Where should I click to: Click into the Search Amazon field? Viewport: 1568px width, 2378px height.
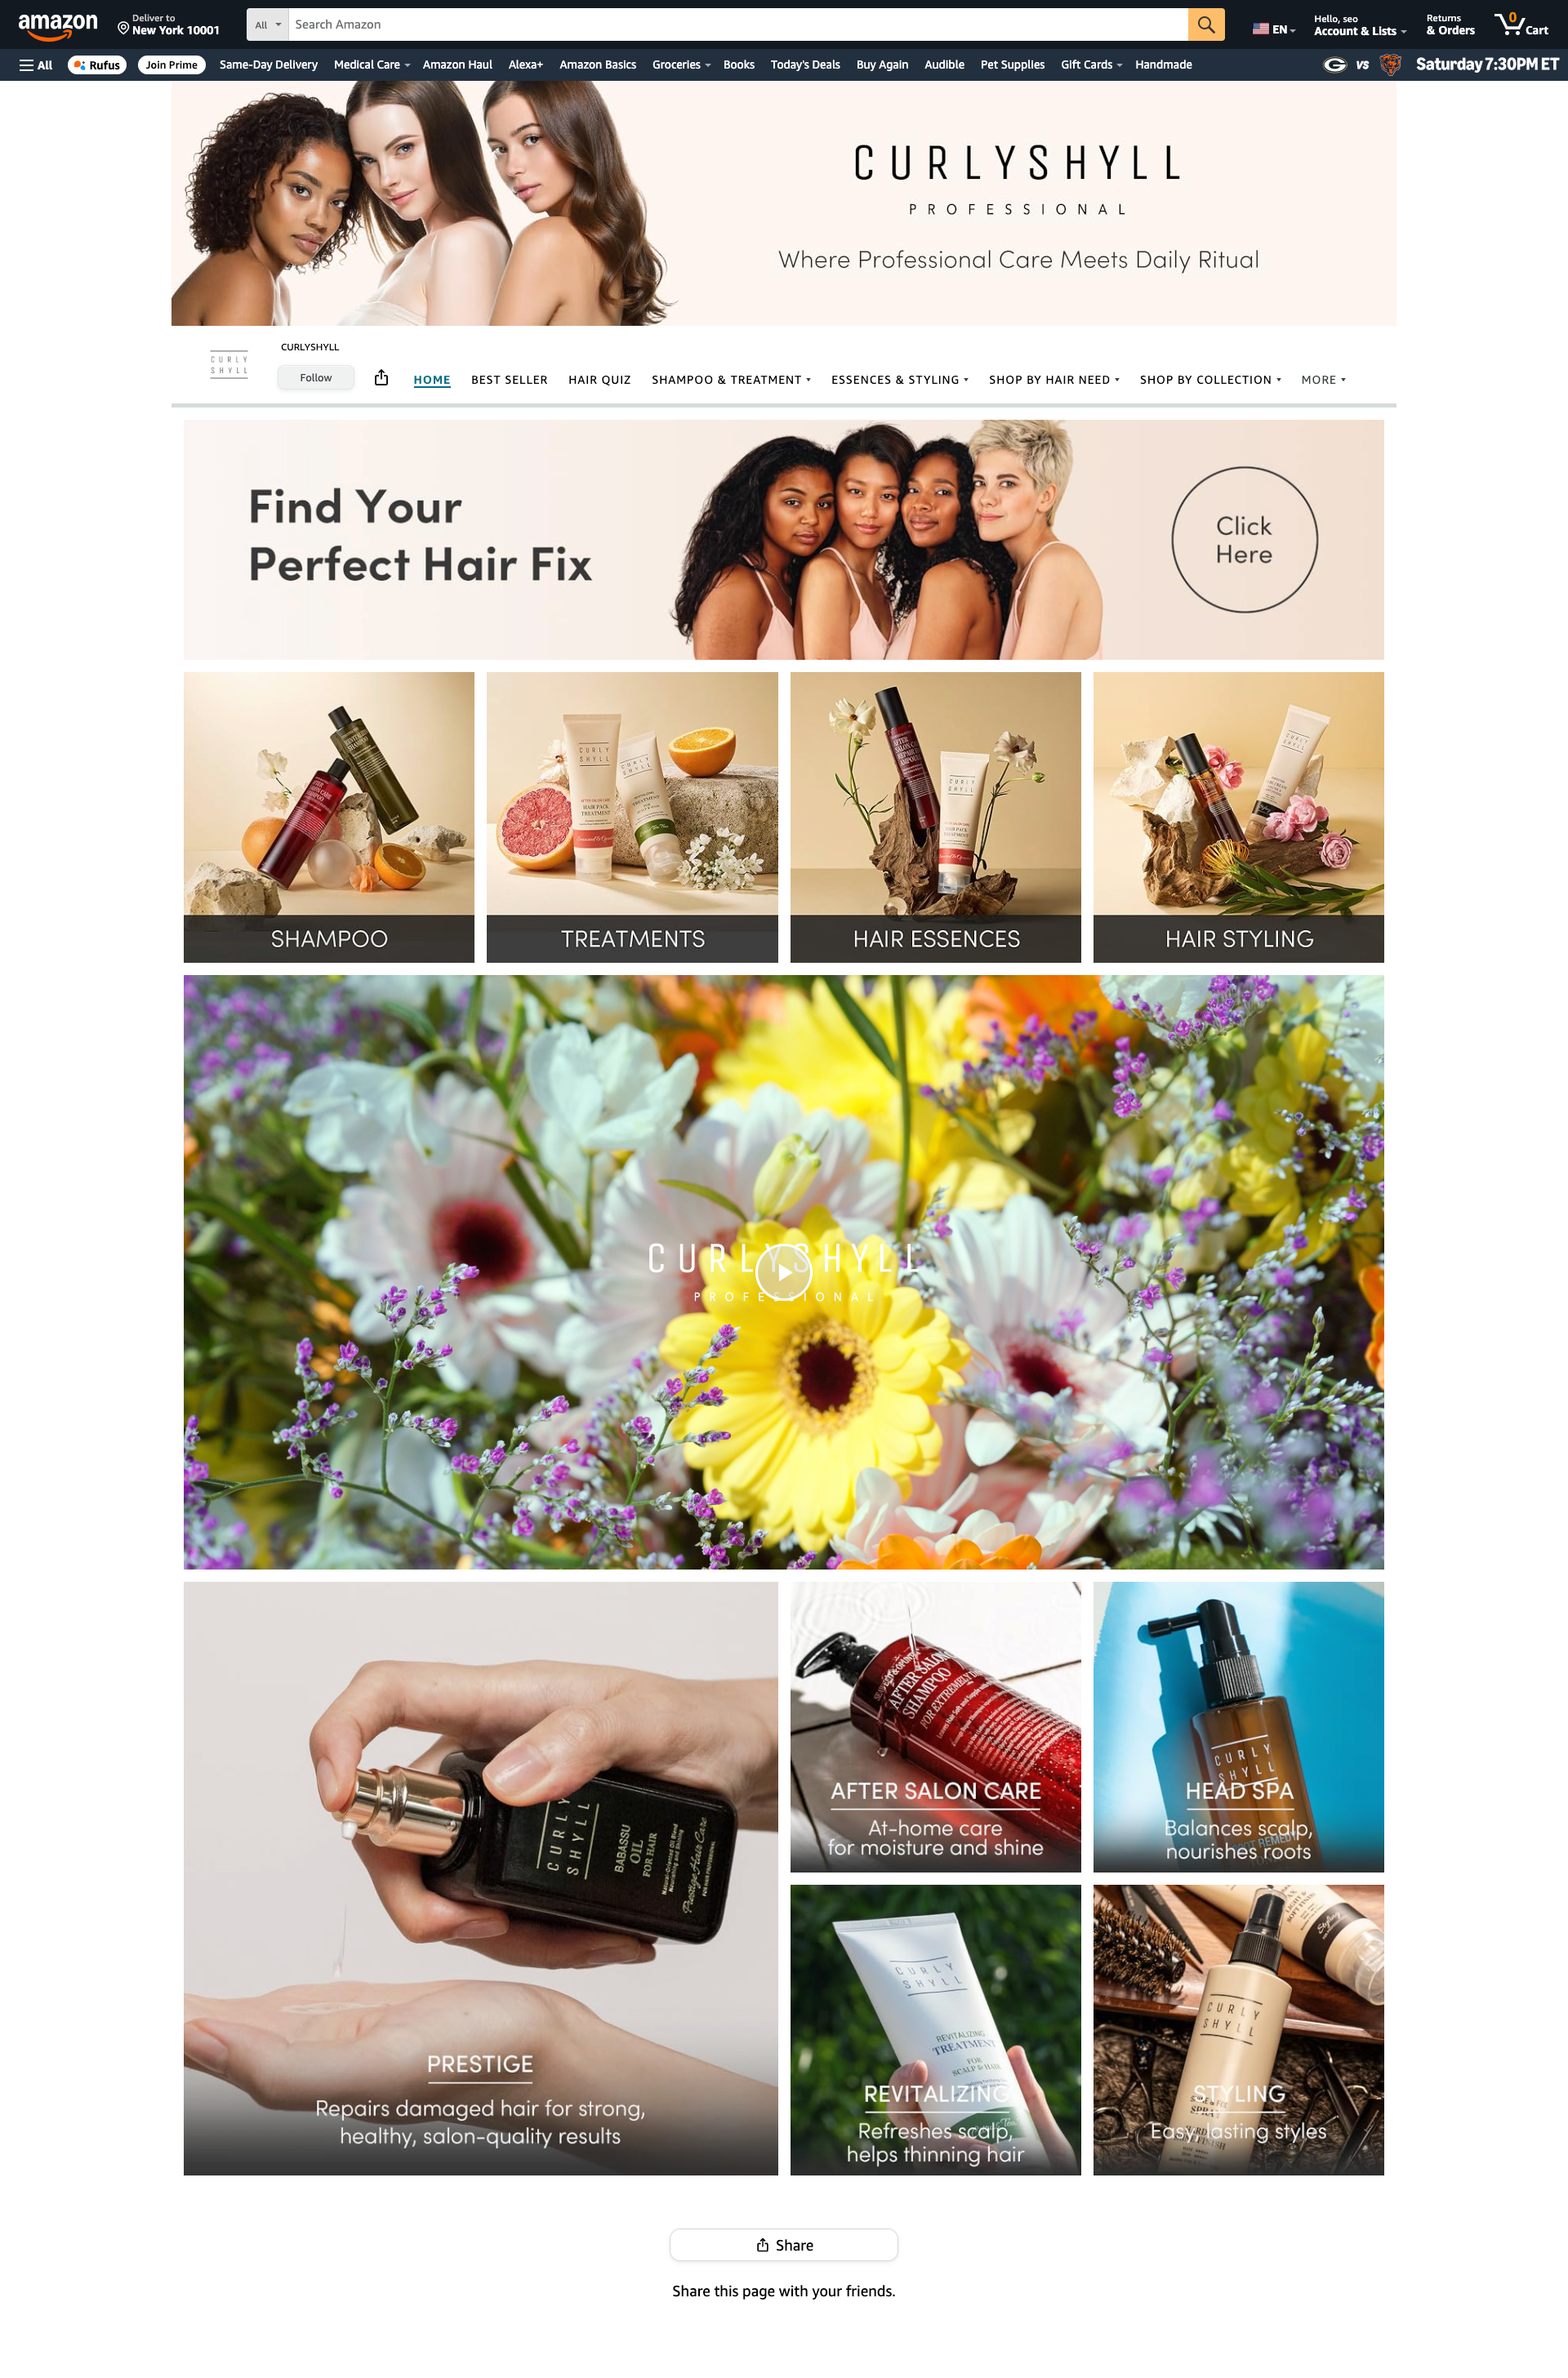tap(738, 25)
